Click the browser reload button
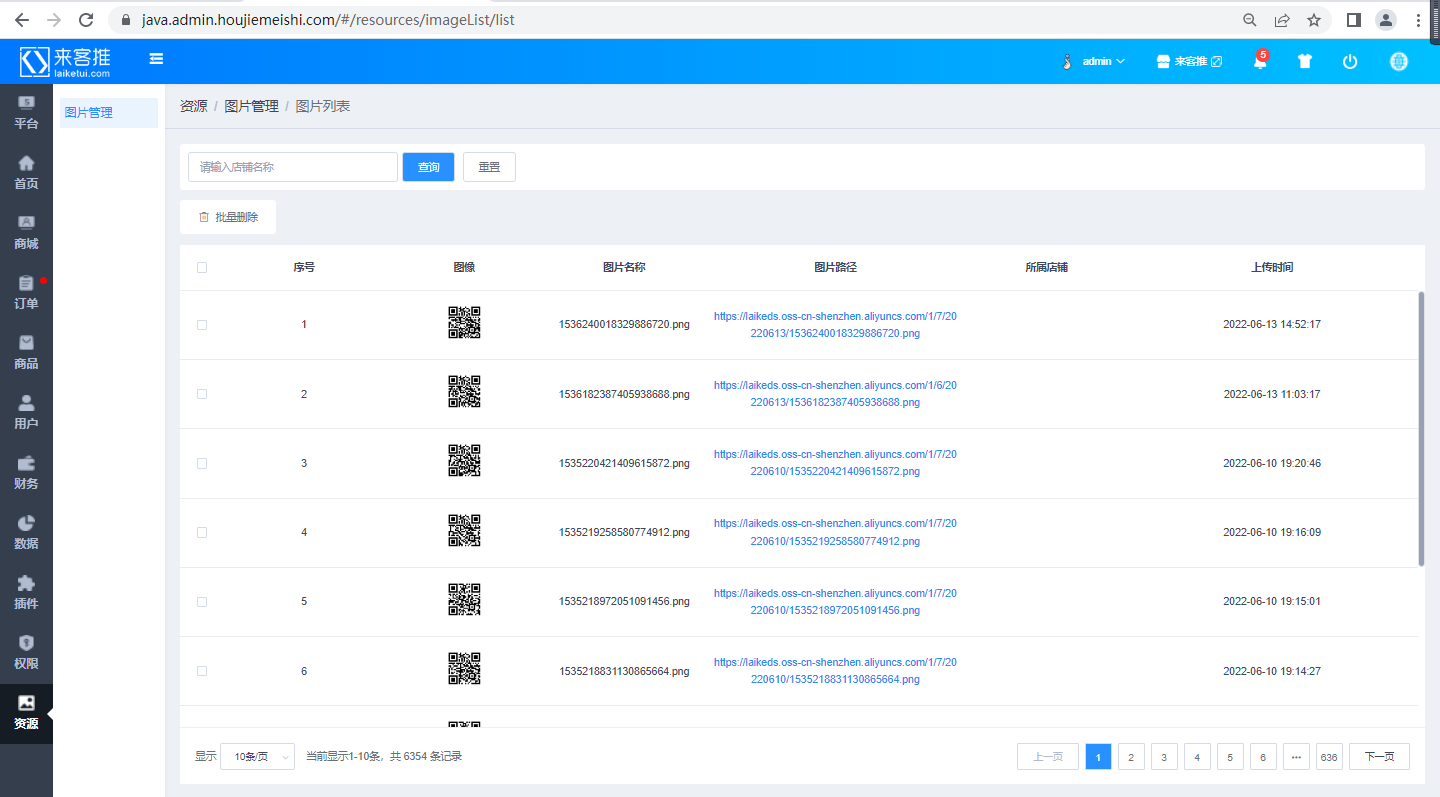Viewport: 1440px width, 797px height. pos(86,19)
